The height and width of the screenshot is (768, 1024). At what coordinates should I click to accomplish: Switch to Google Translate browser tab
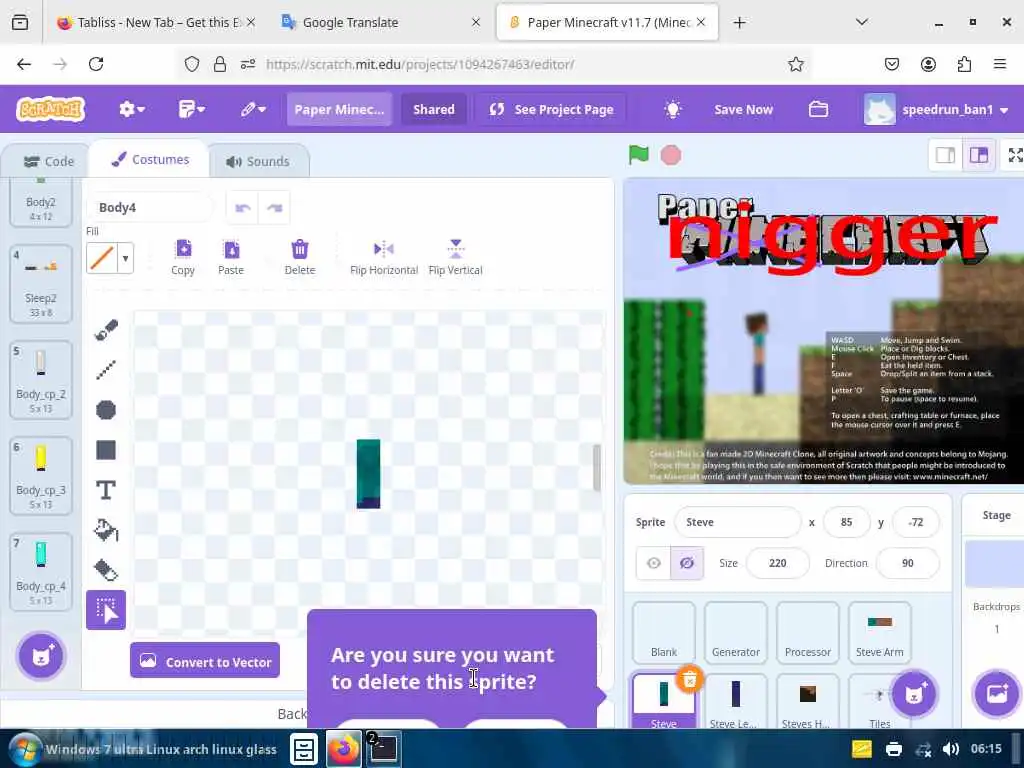click(x=380, y=22)
